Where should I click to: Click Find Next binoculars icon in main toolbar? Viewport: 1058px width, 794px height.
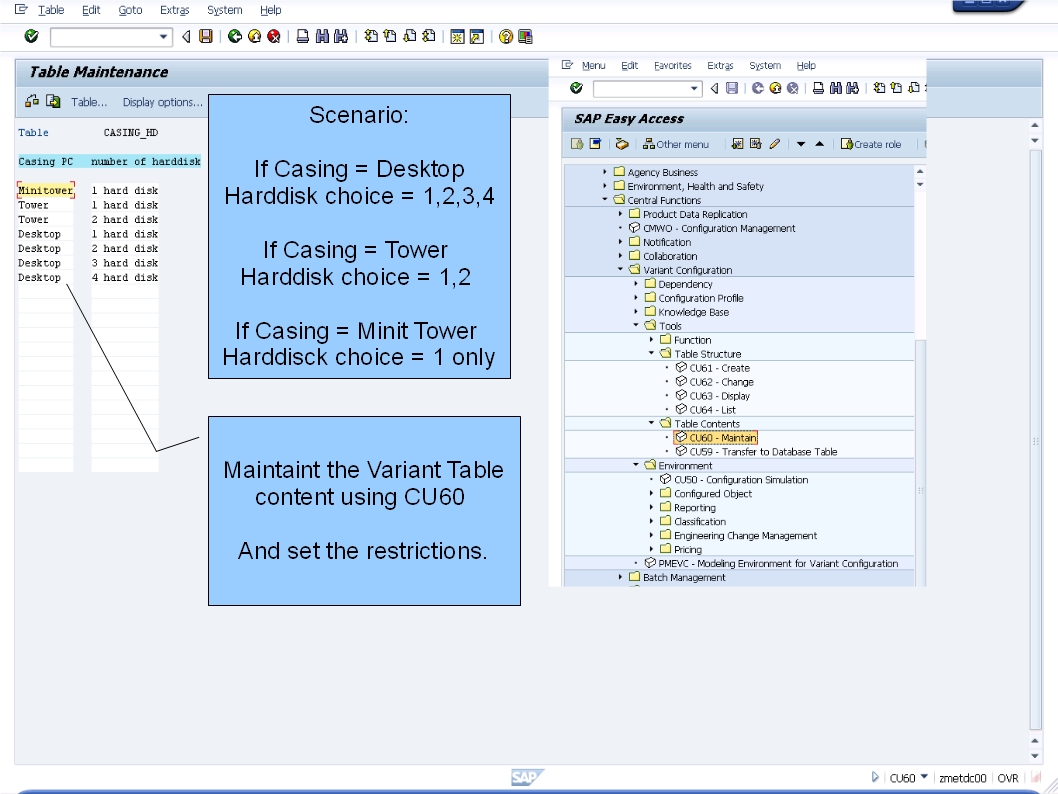coord(341,36)
